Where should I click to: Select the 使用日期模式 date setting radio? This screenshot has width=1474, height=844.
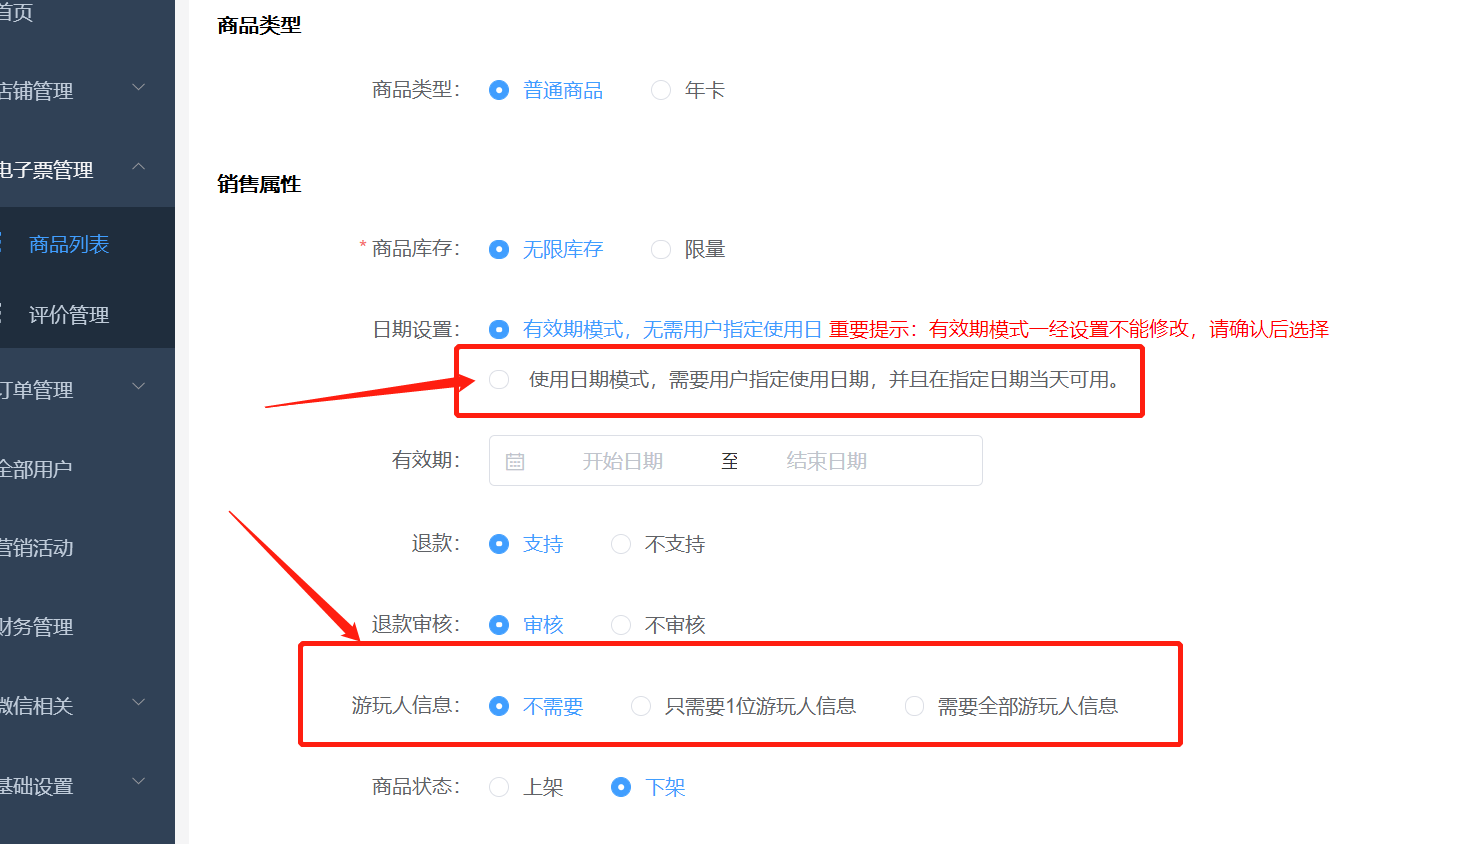pyautogui.click(x=499, y=379)
